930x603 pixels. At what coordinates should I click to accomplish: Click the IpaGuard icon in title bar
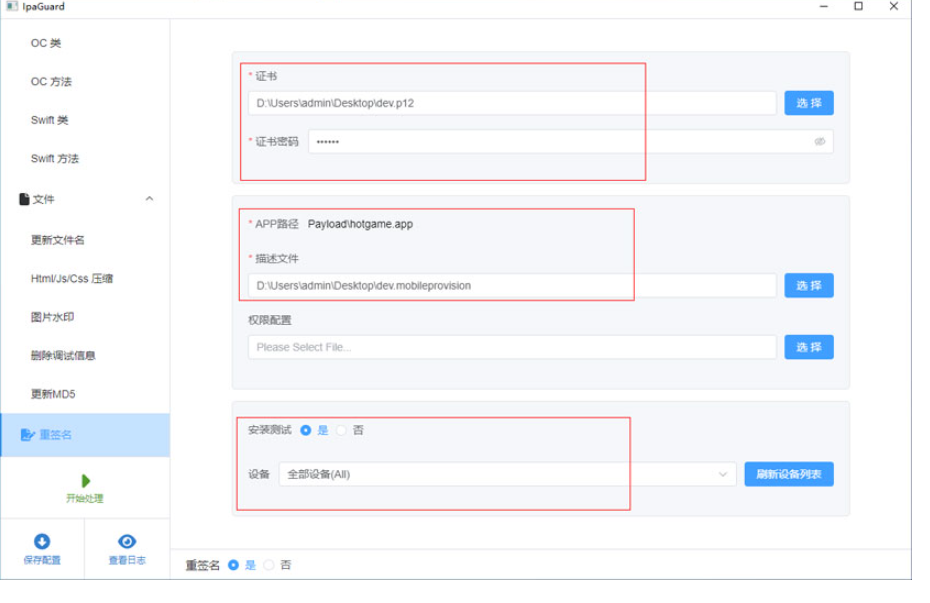tap(13, 7)
